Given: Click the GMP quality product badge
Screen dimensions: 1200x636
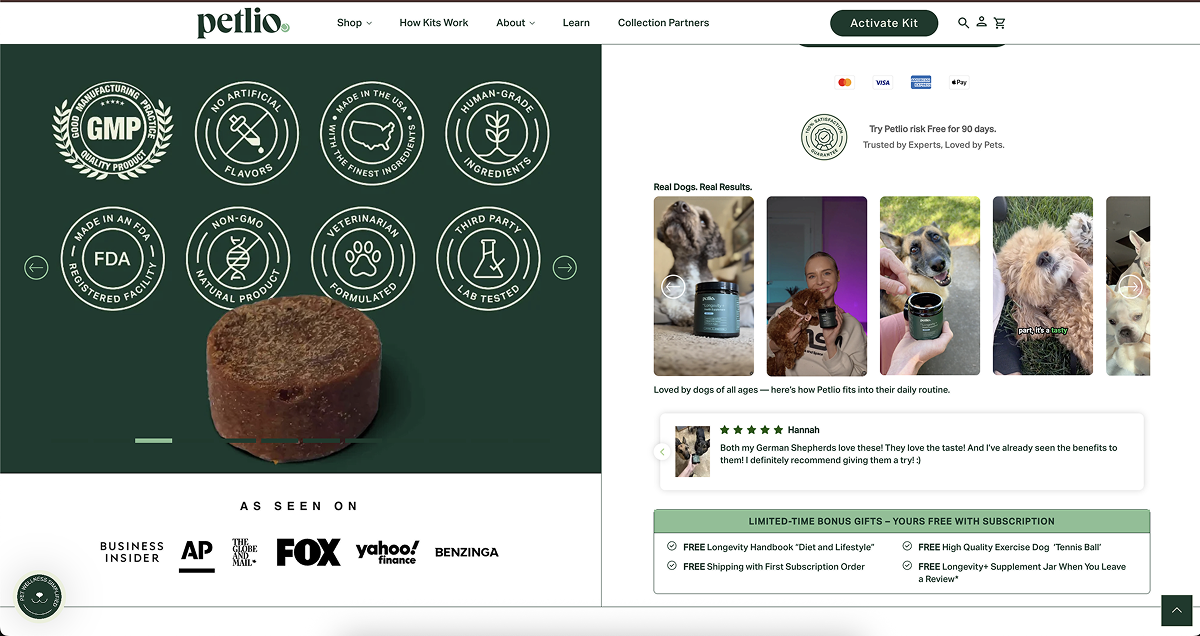Looking at the screenshot, I should click(x=112, y=131).
